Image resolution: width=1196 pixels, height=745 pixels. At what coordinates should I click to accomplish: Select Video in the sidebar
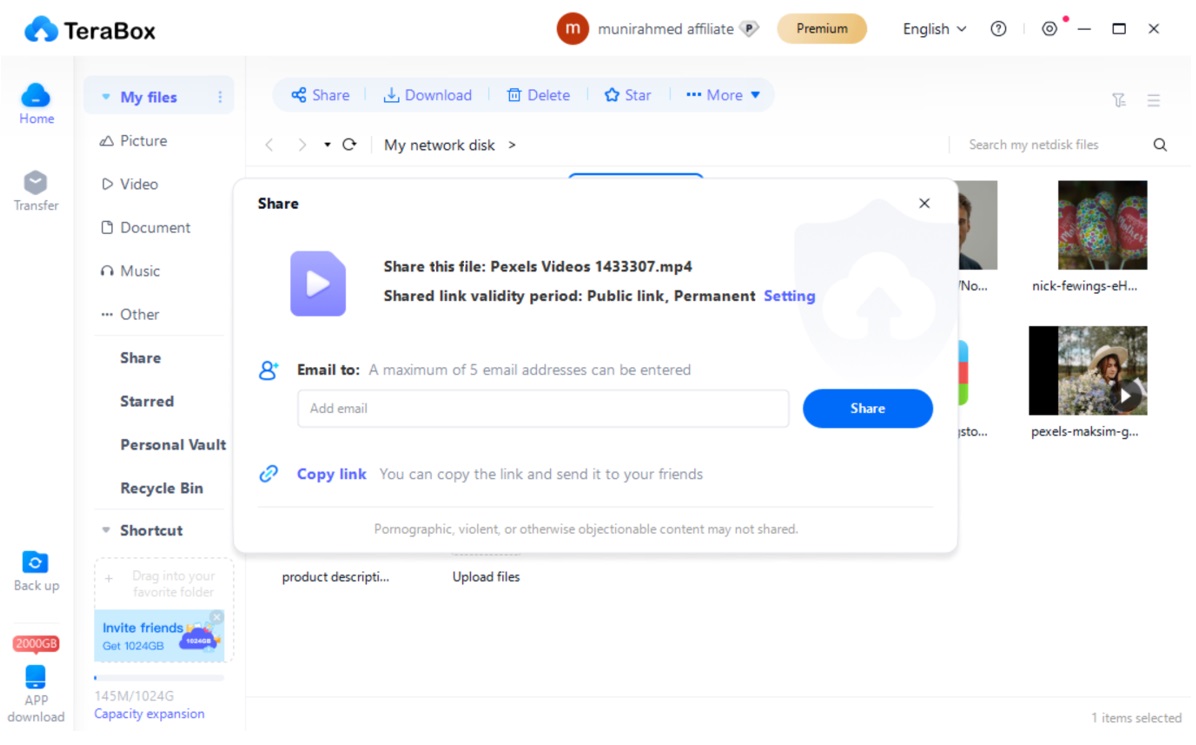click(x=130, y=185)
